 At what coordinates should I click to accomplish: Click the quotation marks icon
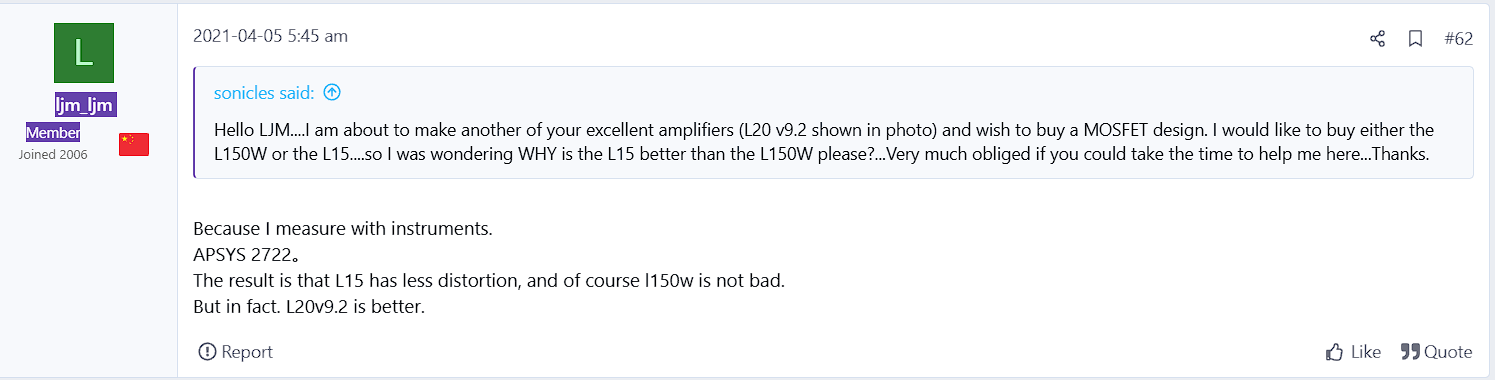(x=1410, y=352)
